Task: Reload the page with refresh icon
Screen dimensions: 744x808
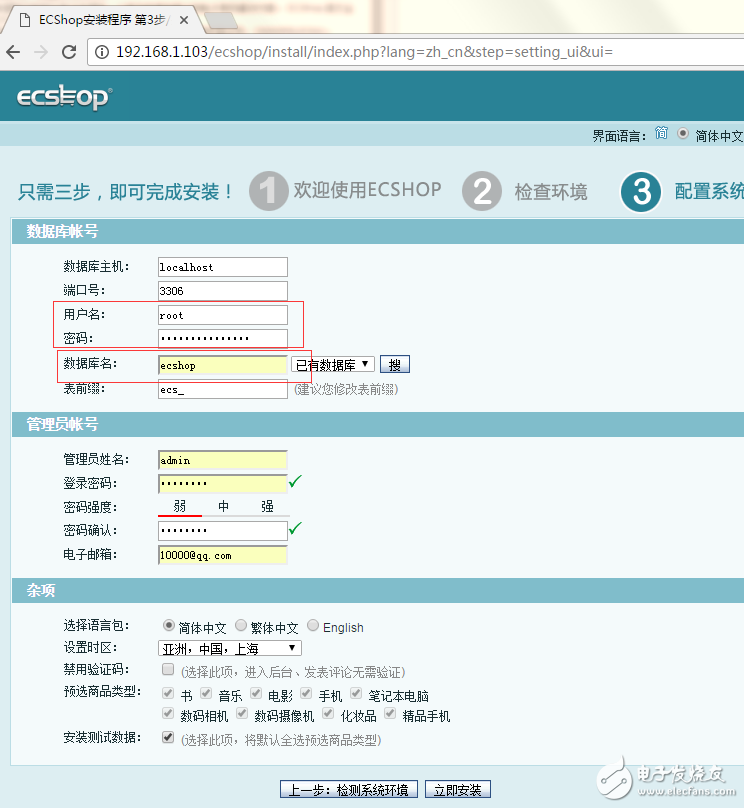Action: (x=69, y=51)
